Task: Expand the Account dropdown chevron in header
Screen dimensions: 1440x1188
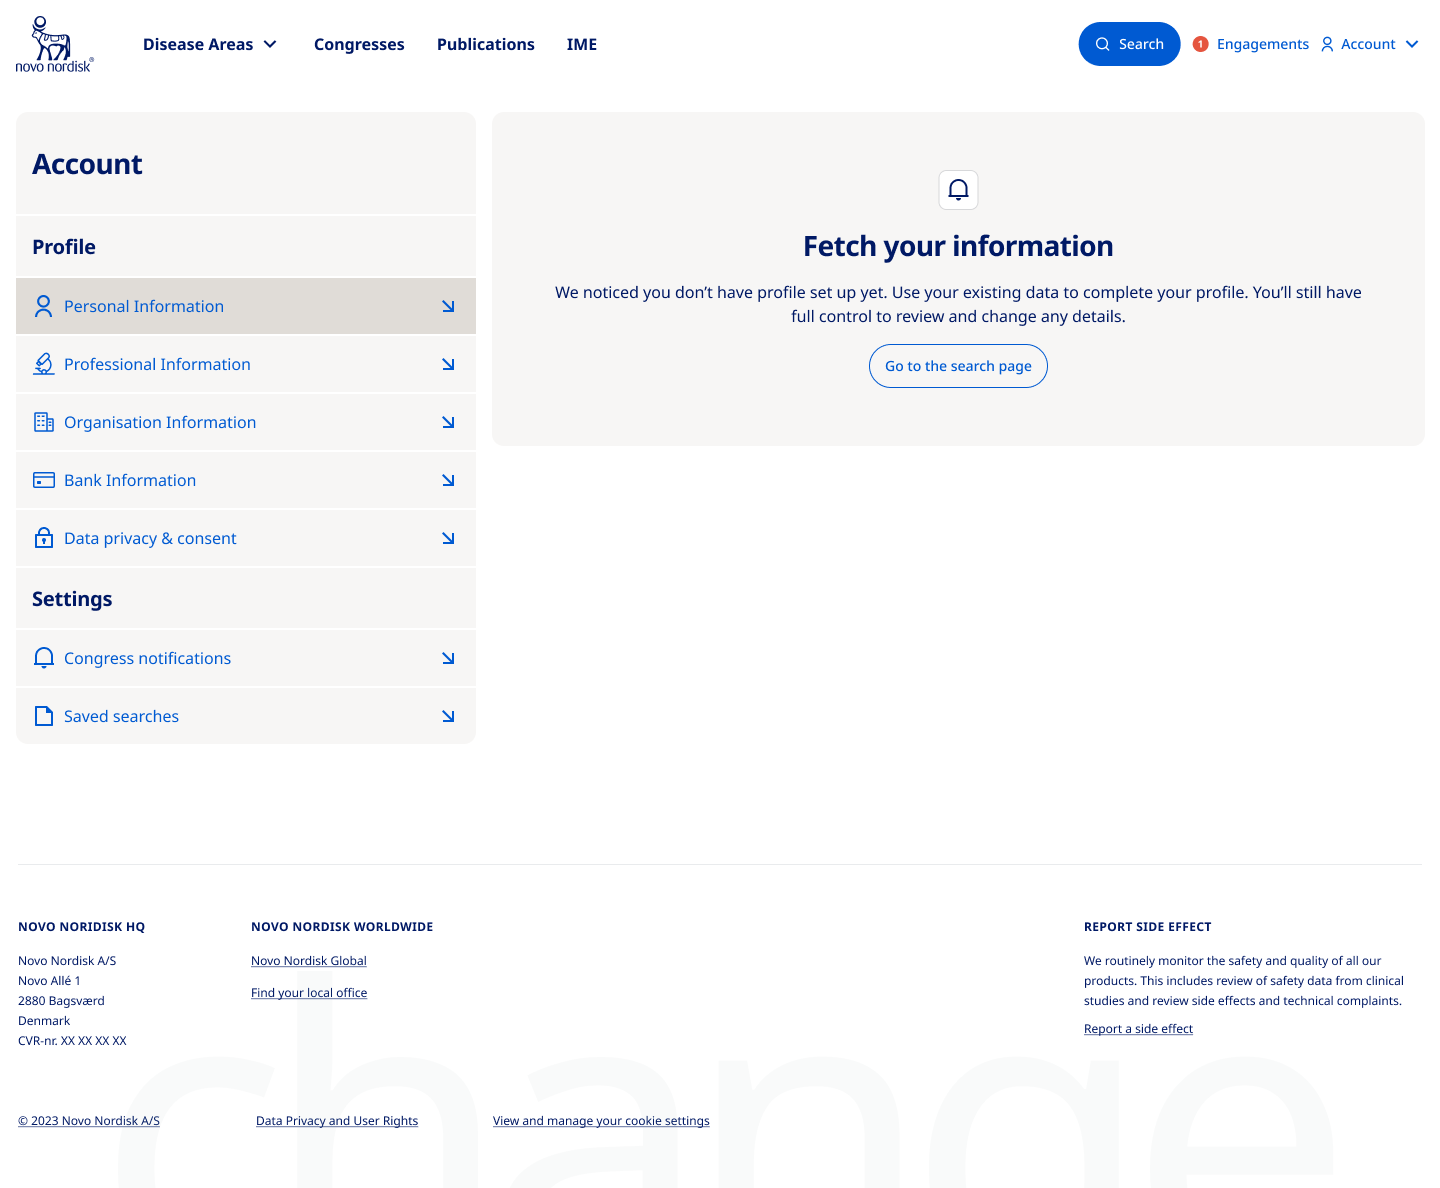Action: [1412, 44]
